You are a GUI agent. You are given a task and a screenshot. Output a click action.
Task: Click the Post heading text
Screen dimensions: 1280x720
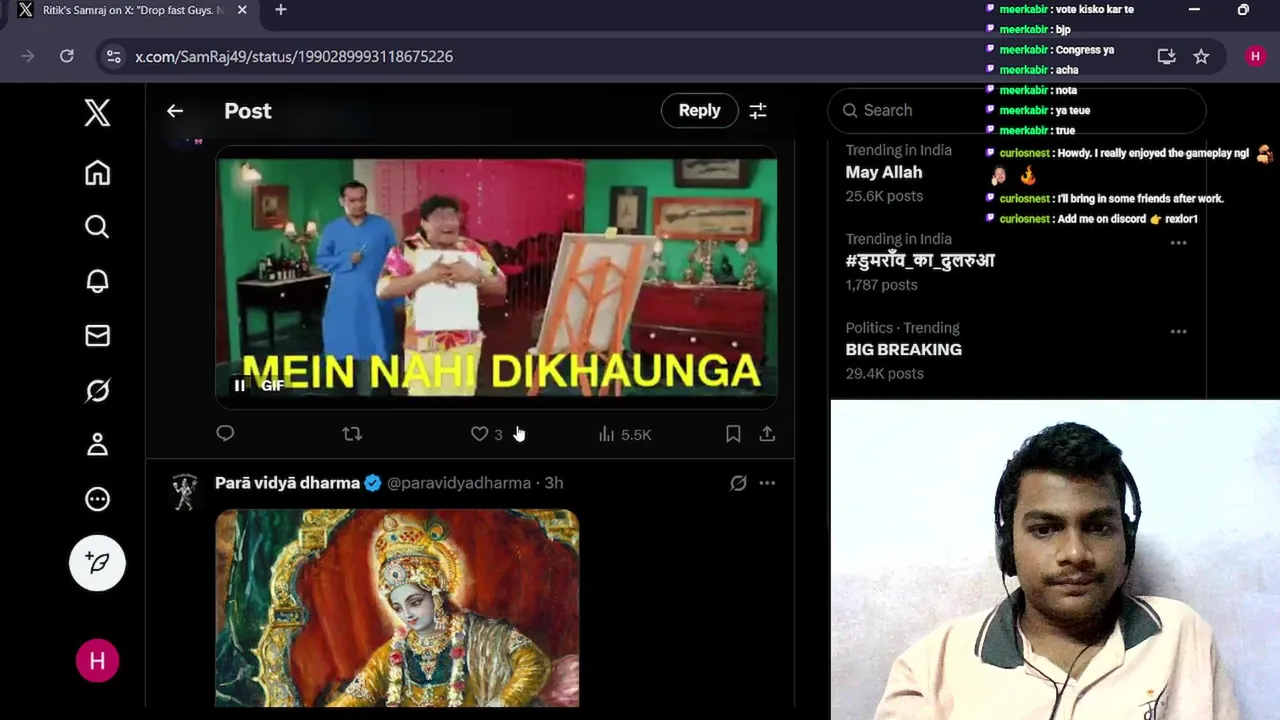pos(248,111)
